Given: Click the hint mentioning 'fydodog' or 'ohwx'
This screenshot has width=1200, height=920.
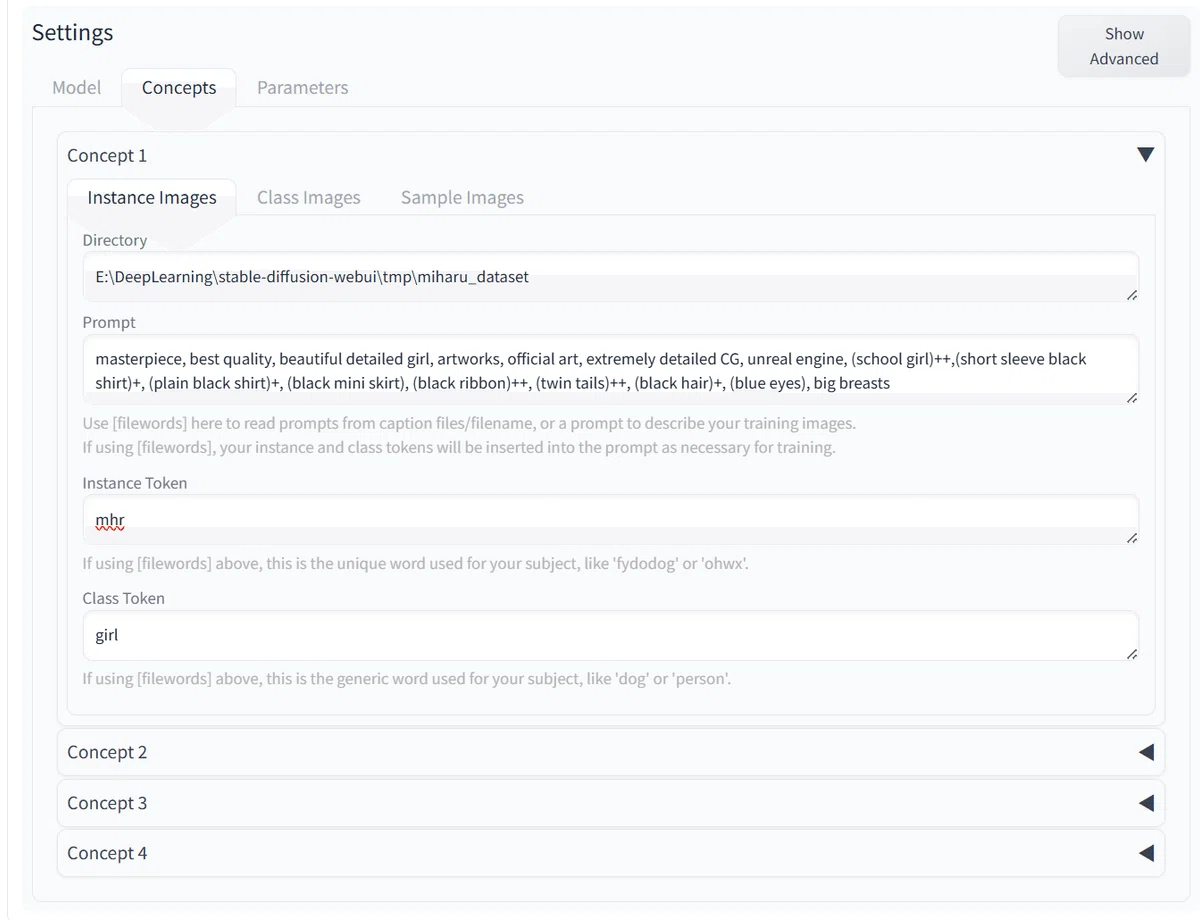Looking at the screenshot, I should (x=416, y=563).
